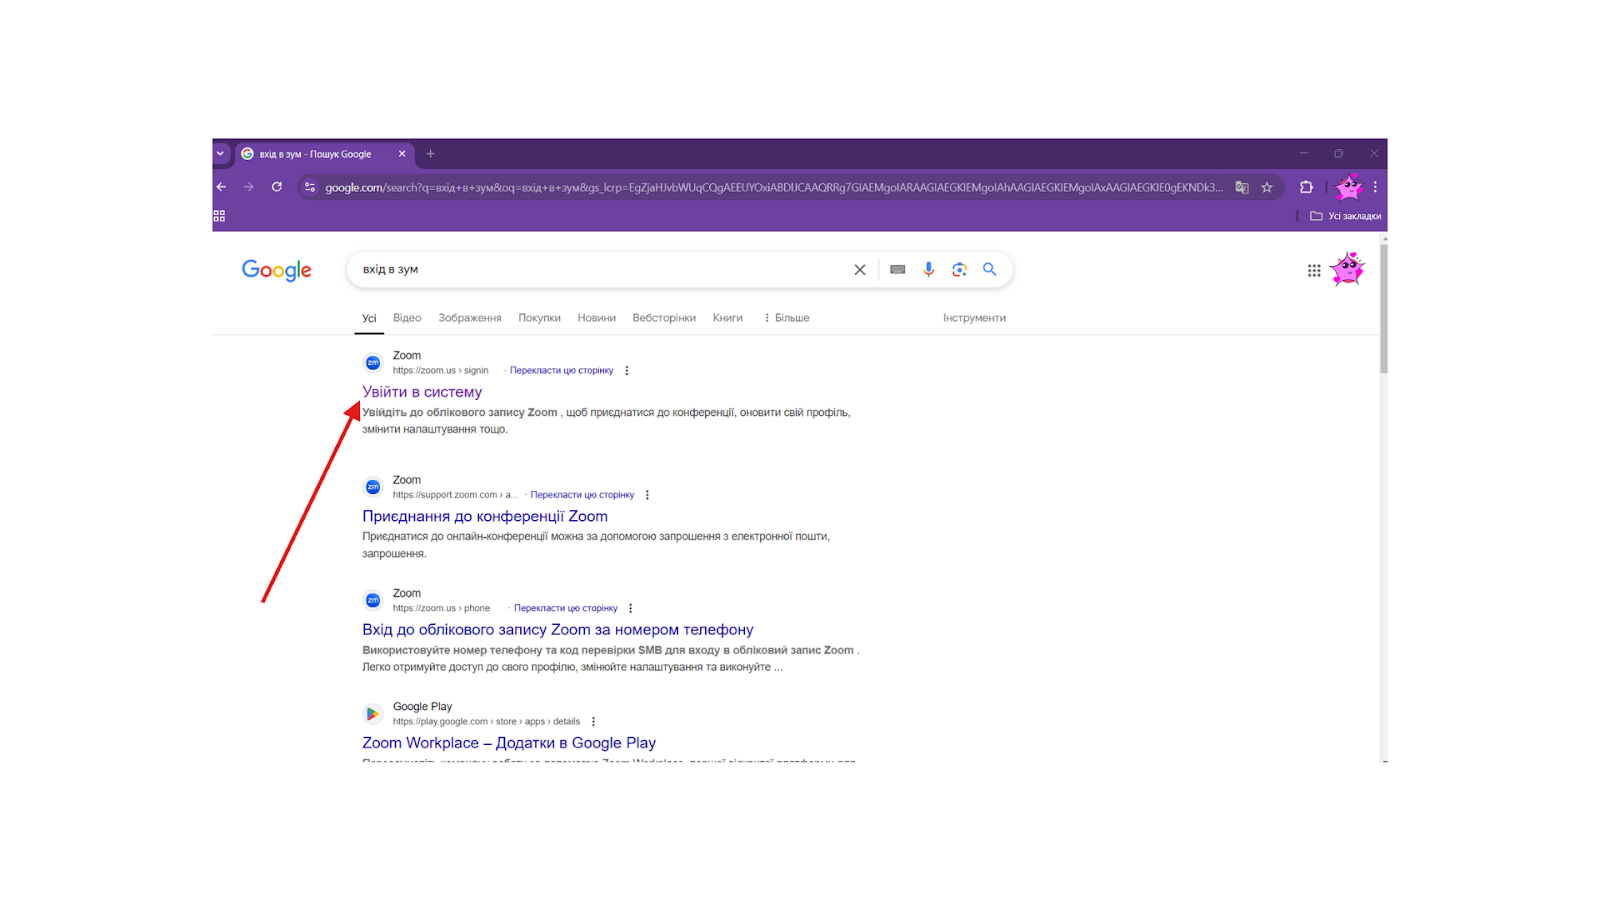Translate the support.zoom.com result page

click(x=582, y=495)
